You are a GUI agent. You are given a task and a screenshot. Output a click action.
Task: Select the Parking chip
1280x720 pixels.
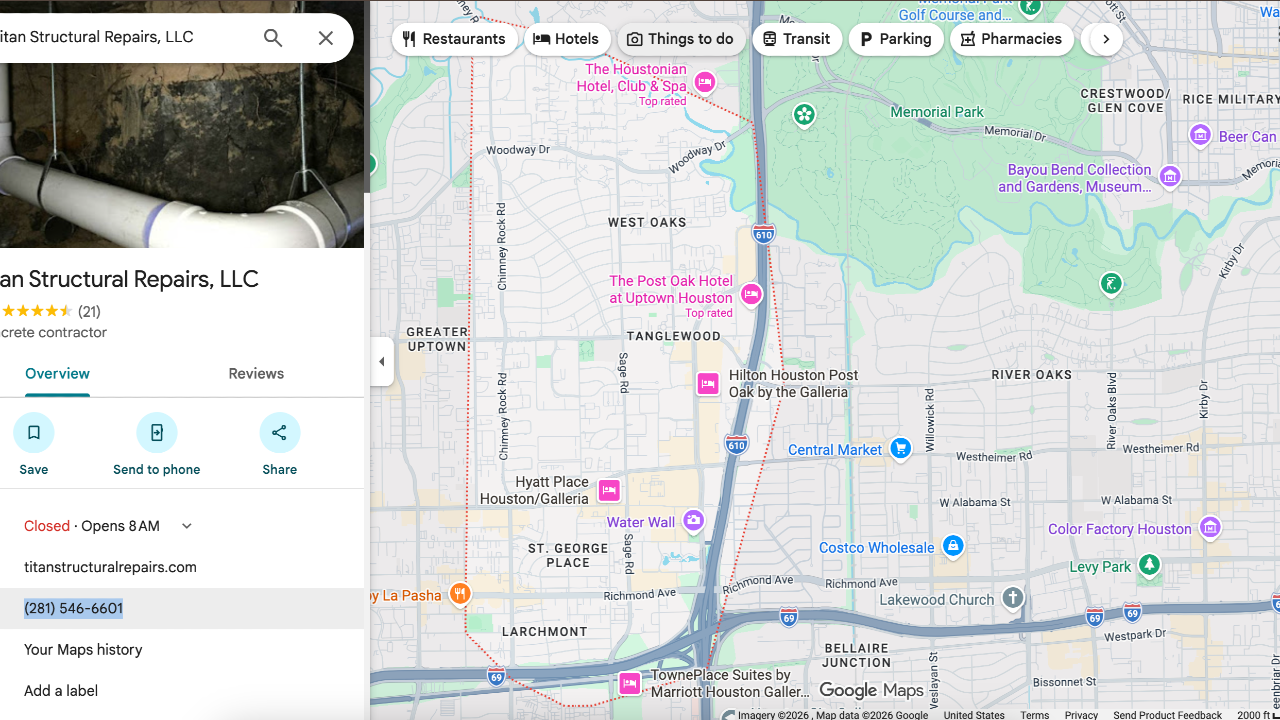896,39
